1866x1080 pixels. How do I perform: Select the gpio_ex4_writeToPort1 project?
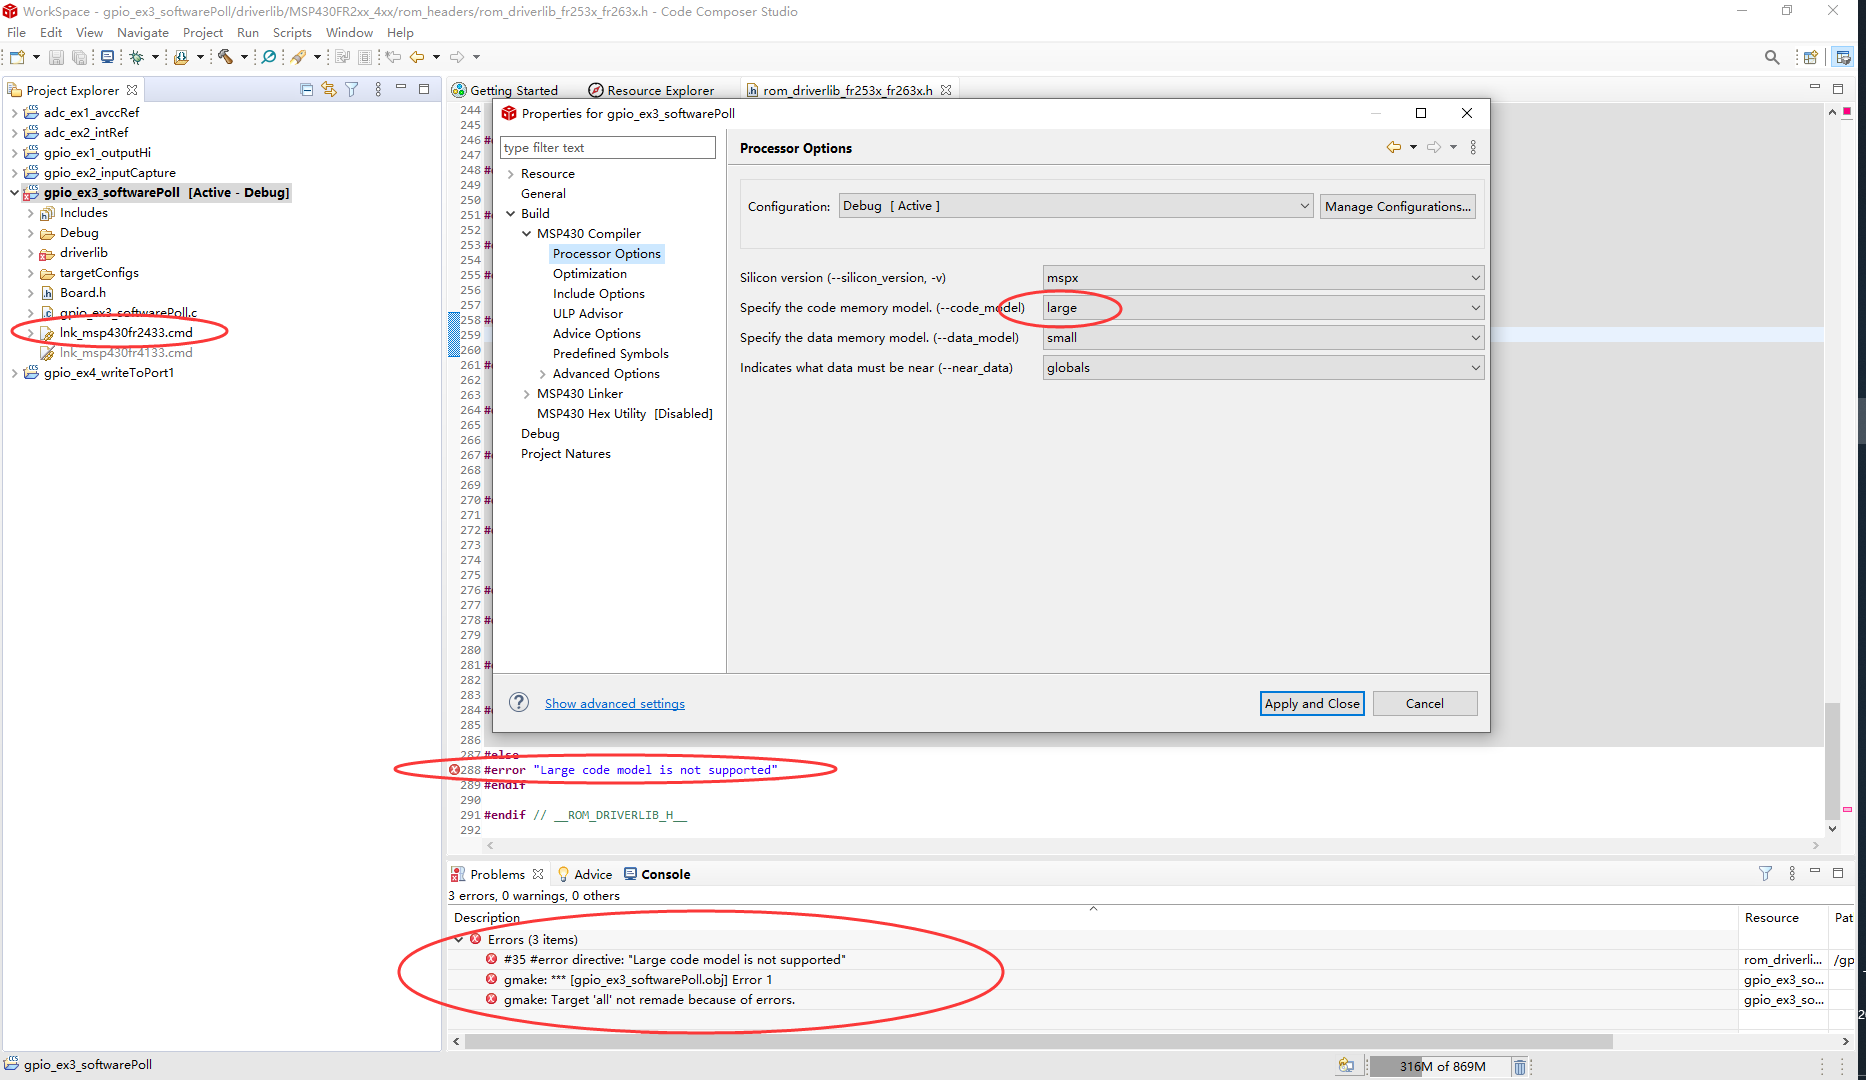(x=109, y=373)
